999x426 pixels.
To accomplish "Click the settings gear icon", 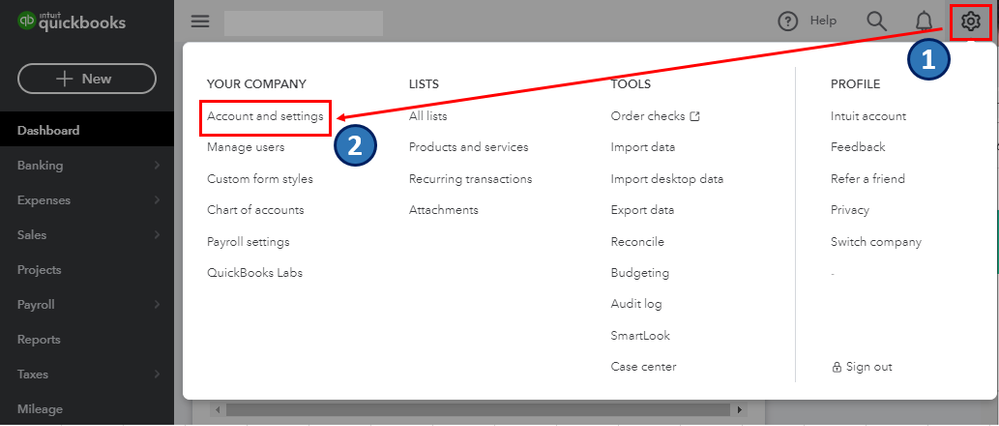I will 970,21.
